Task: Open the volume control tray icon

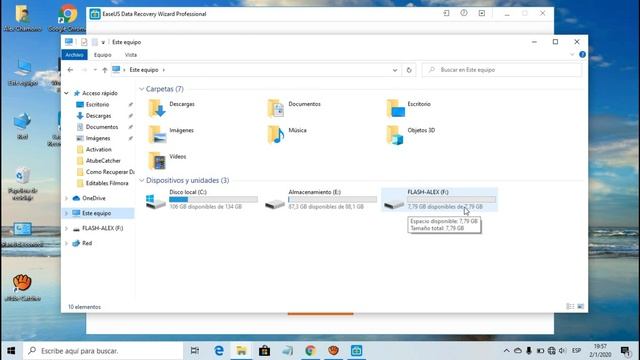Action: pyautogui.click(x=562, y=351)
